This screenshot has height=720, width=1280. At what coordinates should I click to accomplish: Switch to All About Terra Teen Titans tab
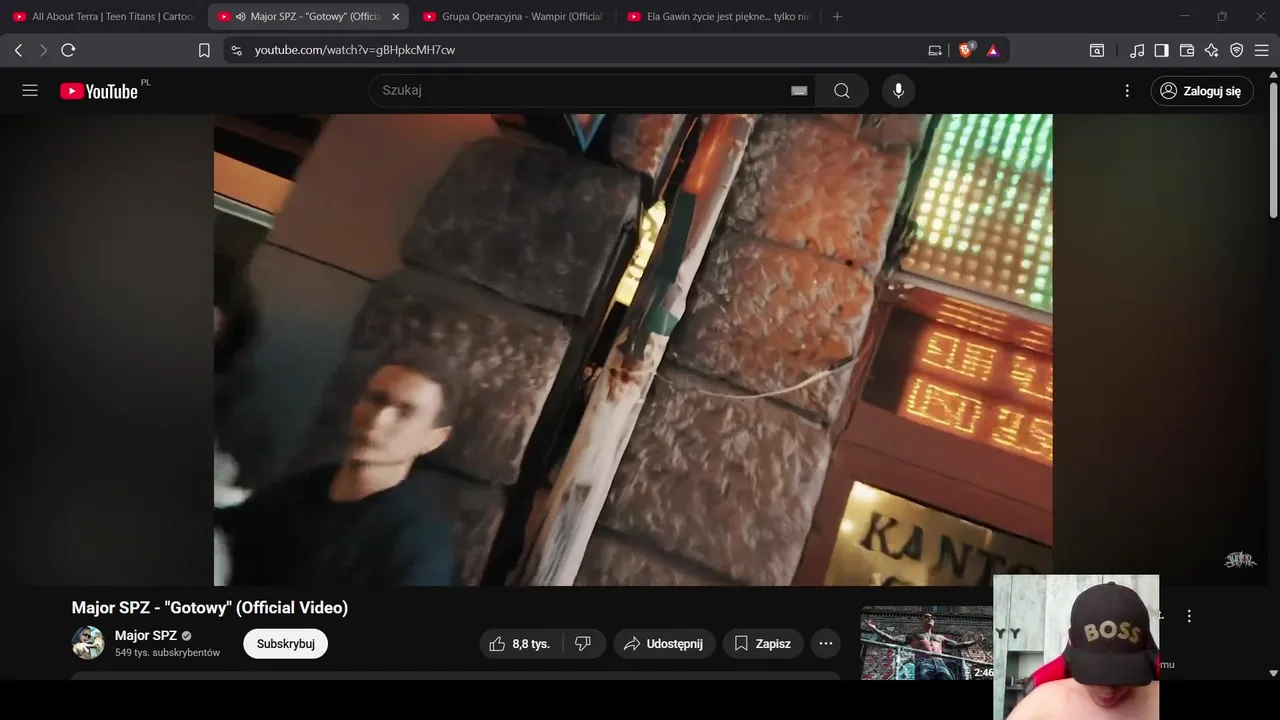coord(103,17)
